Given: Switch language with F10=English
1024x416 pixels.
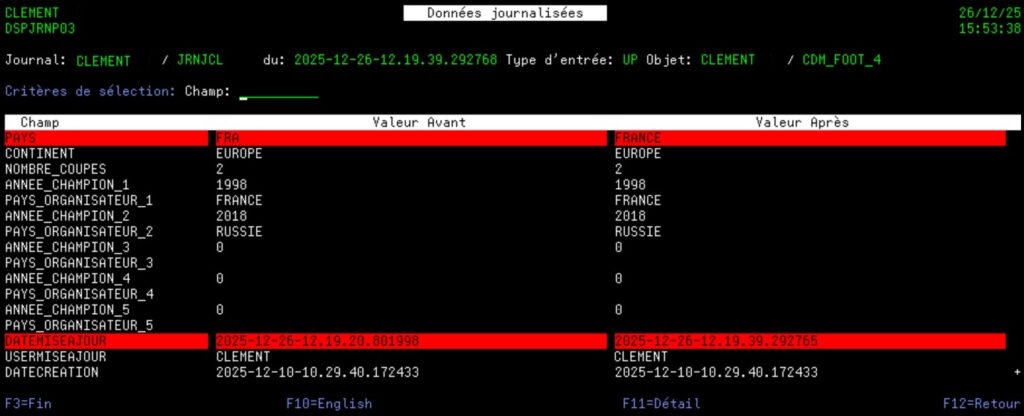Looking at the screenshot, I should (x=328, y=403).
